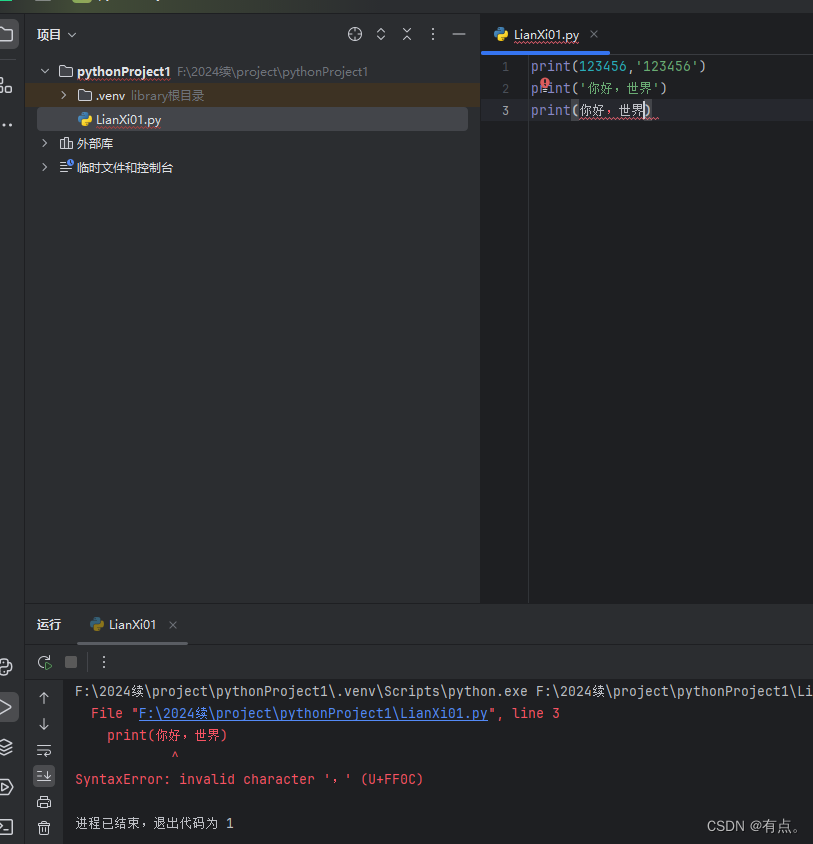Click the stop process button
The image size is (813, 844).
tap(71, 662)
